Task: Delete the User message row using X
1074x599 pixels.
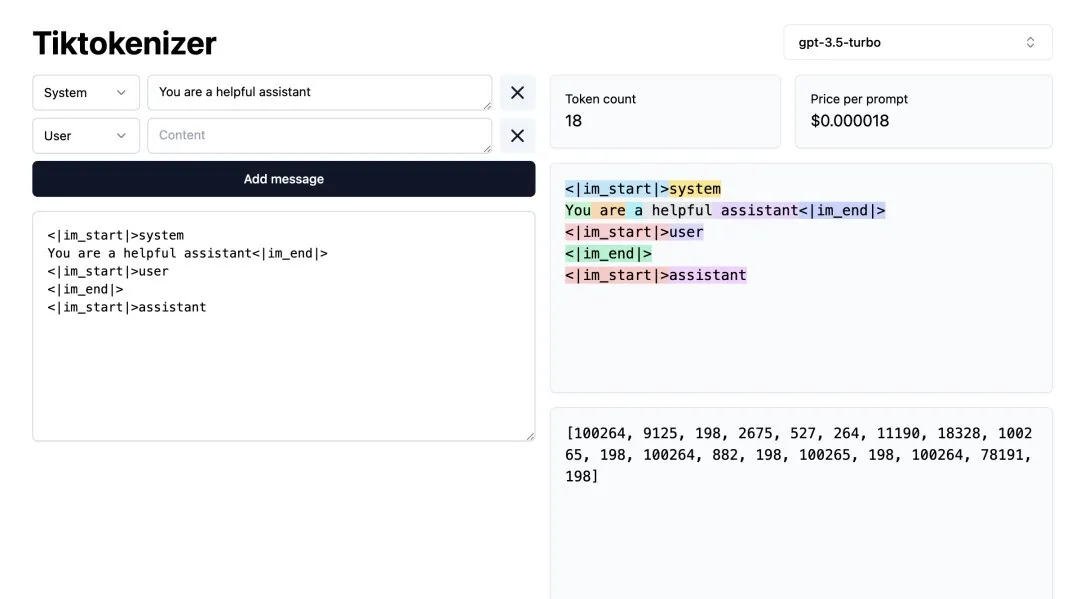Action: tap(517, 136)
